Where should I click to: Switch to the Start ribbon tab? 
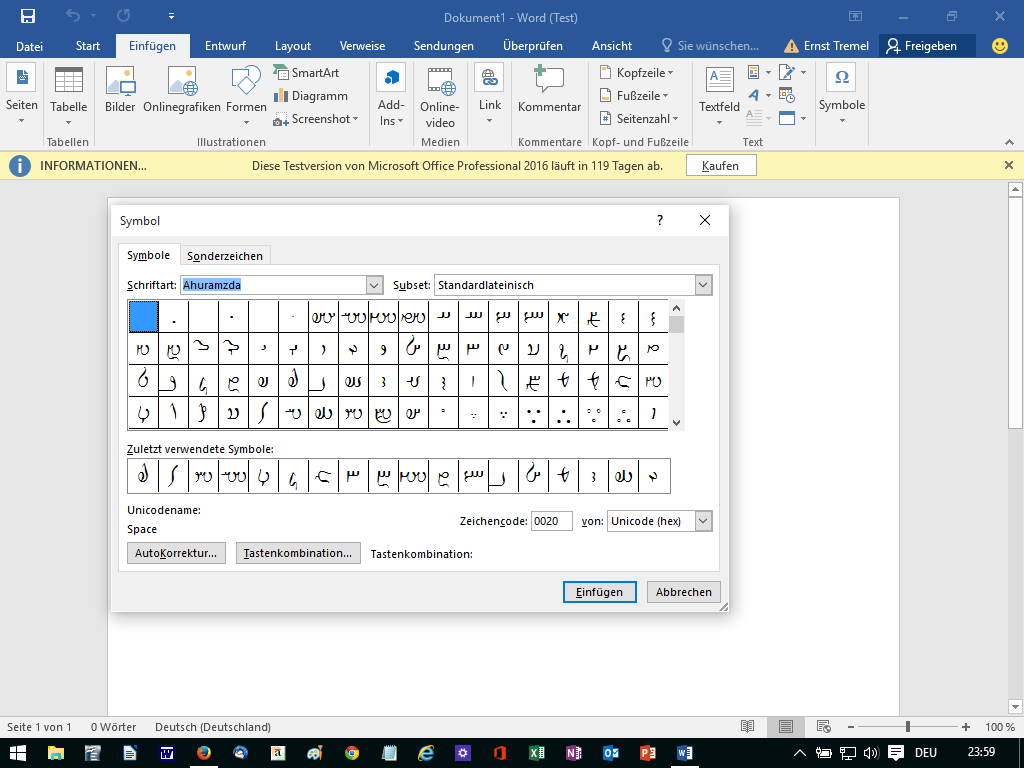point(88,46)
